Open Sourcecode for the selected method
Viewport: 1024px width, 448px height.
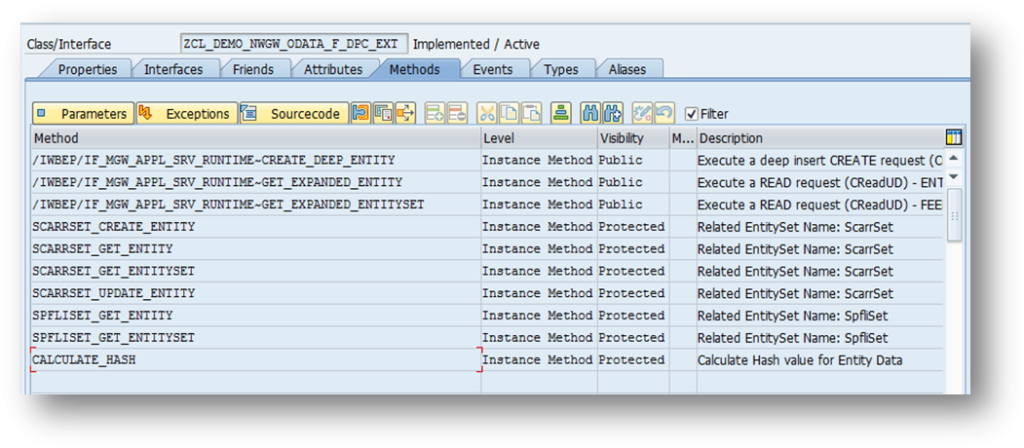(294, 114)
